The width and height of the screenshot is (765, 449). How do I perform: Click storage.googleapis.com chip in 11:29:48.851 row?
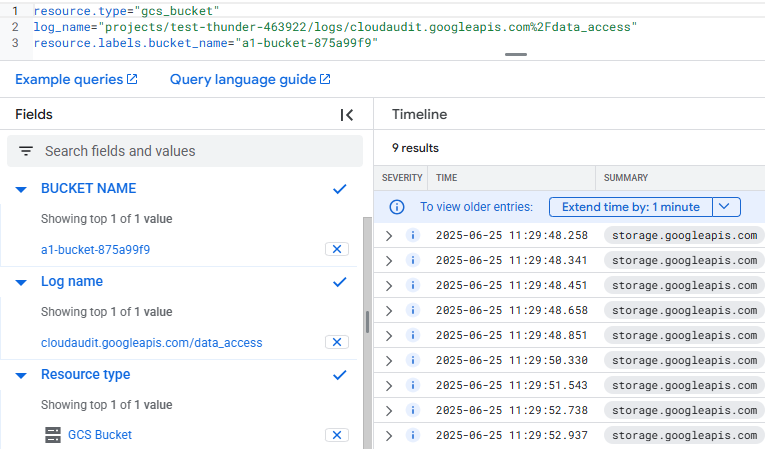[684, 335]
